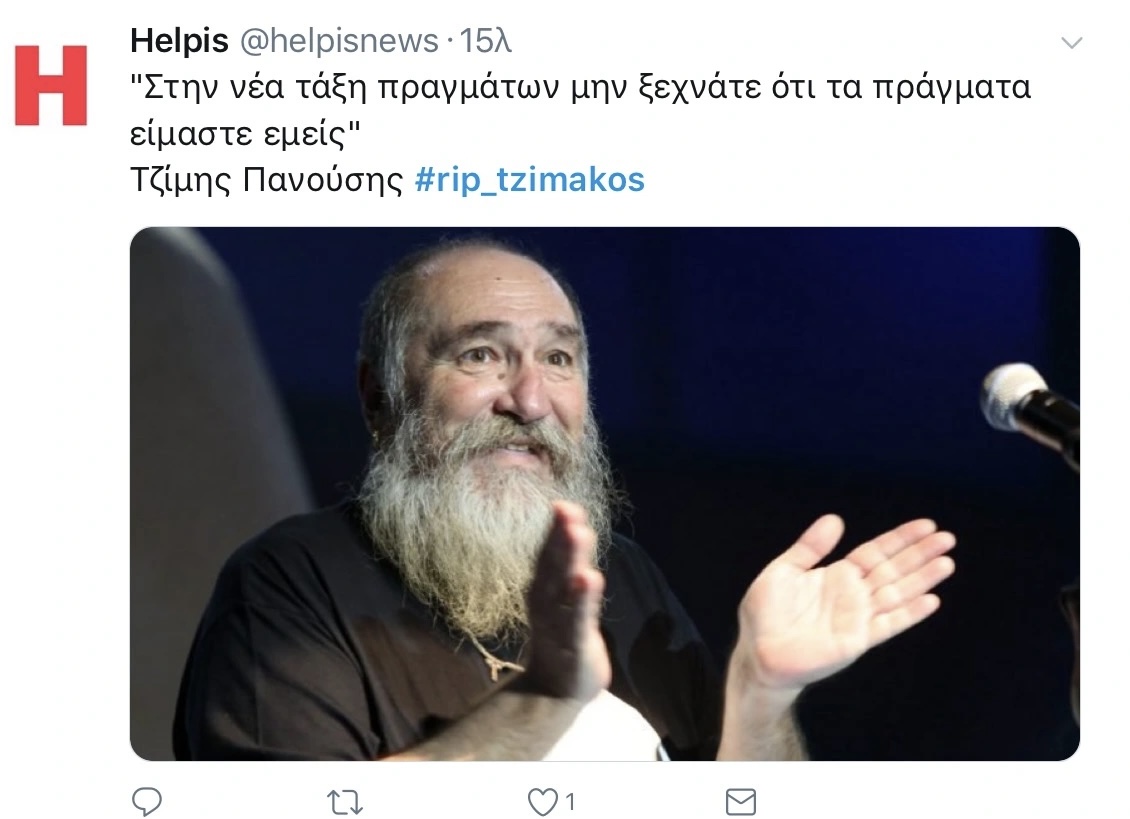Click the tweet line "είμαστε εμείς"
This screenshot has height=819, width=1130.
pyautogui.click(x=245, y=134)
